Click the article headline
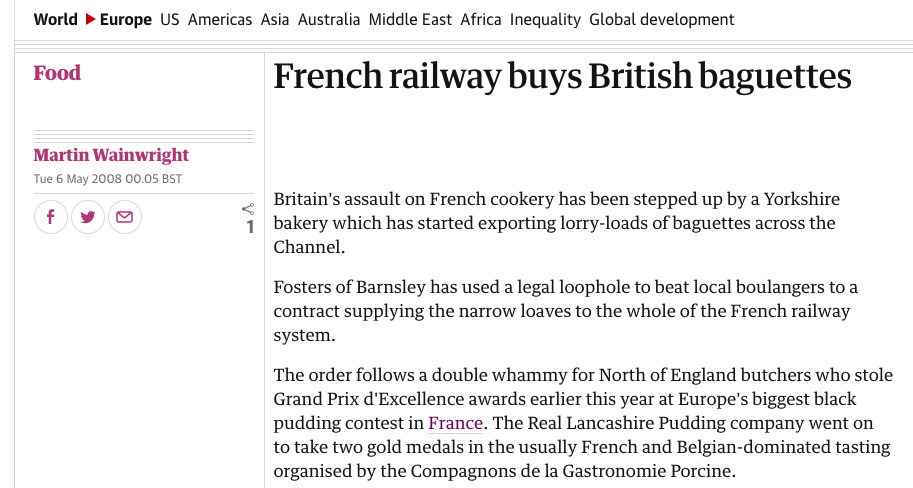Viewport: 913px width, 488px height. coord(562,77)
